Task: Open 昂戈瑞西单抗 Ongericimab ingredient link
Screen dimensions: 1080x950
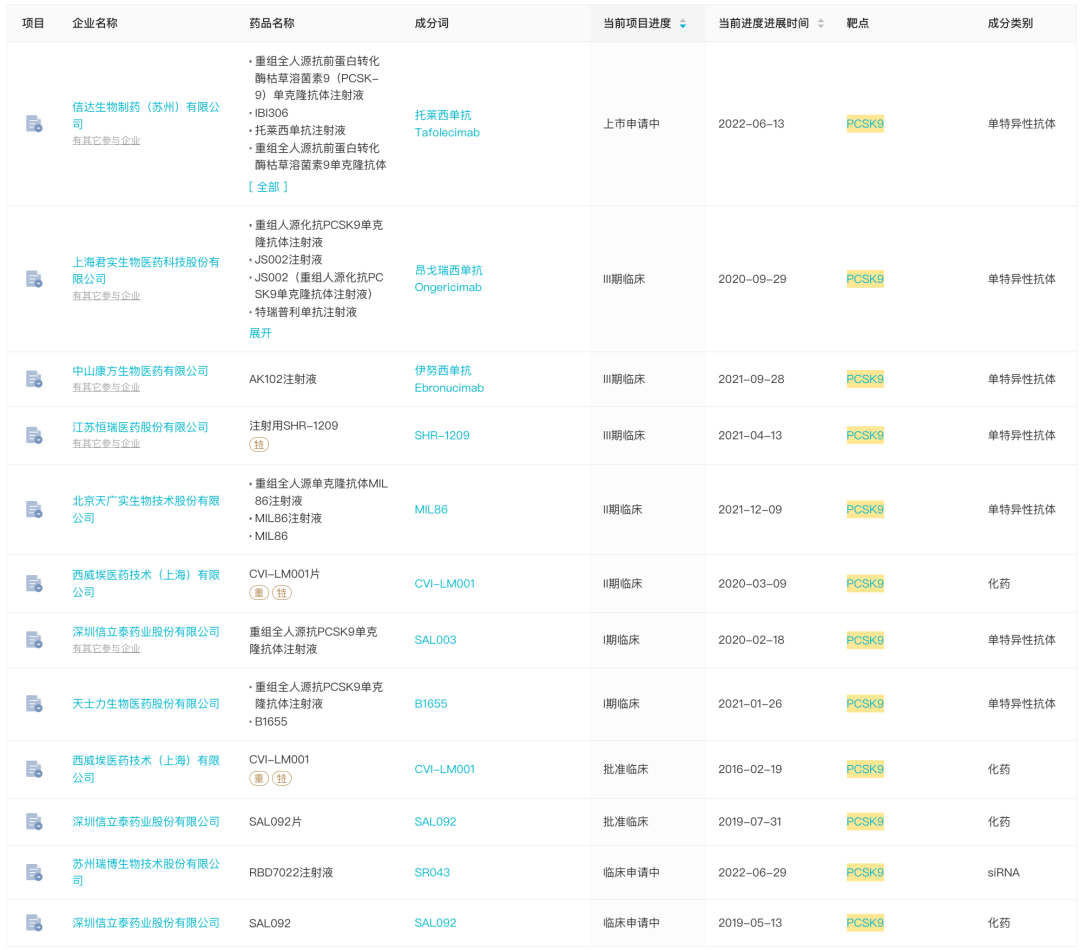Action: coord(448,279)
